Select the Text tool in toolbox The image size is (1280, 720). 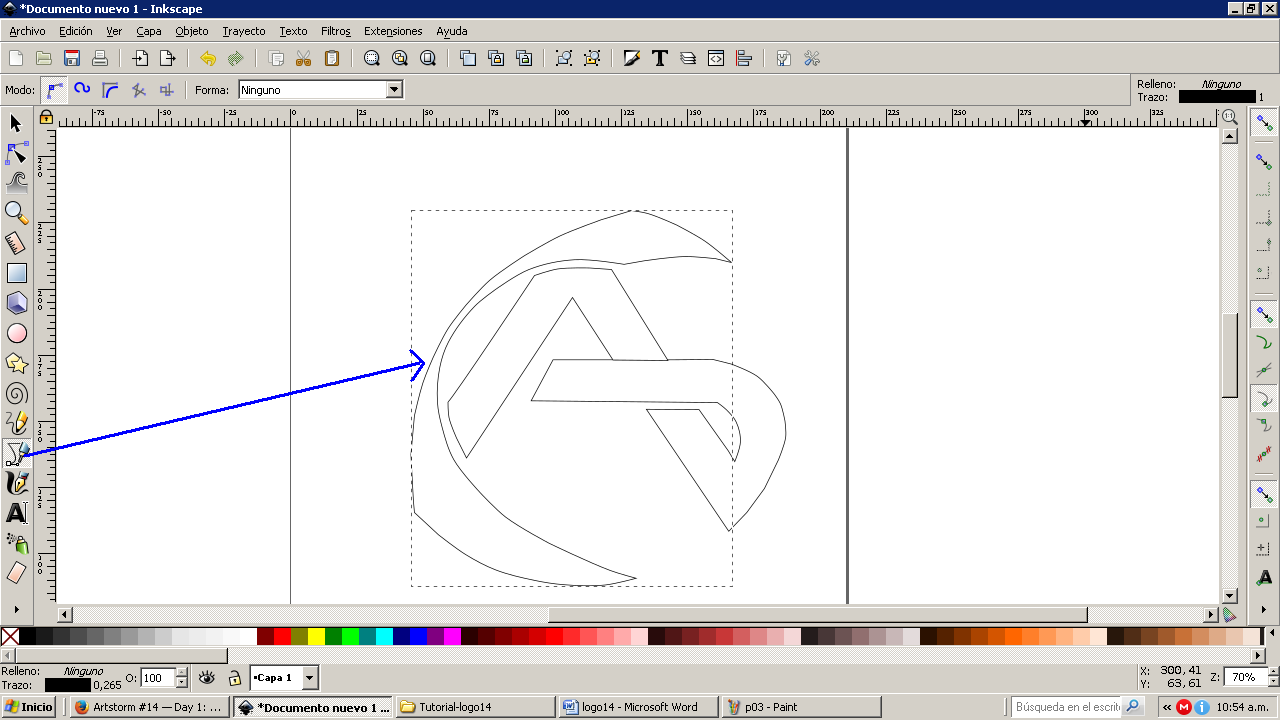tap(16, 513)
